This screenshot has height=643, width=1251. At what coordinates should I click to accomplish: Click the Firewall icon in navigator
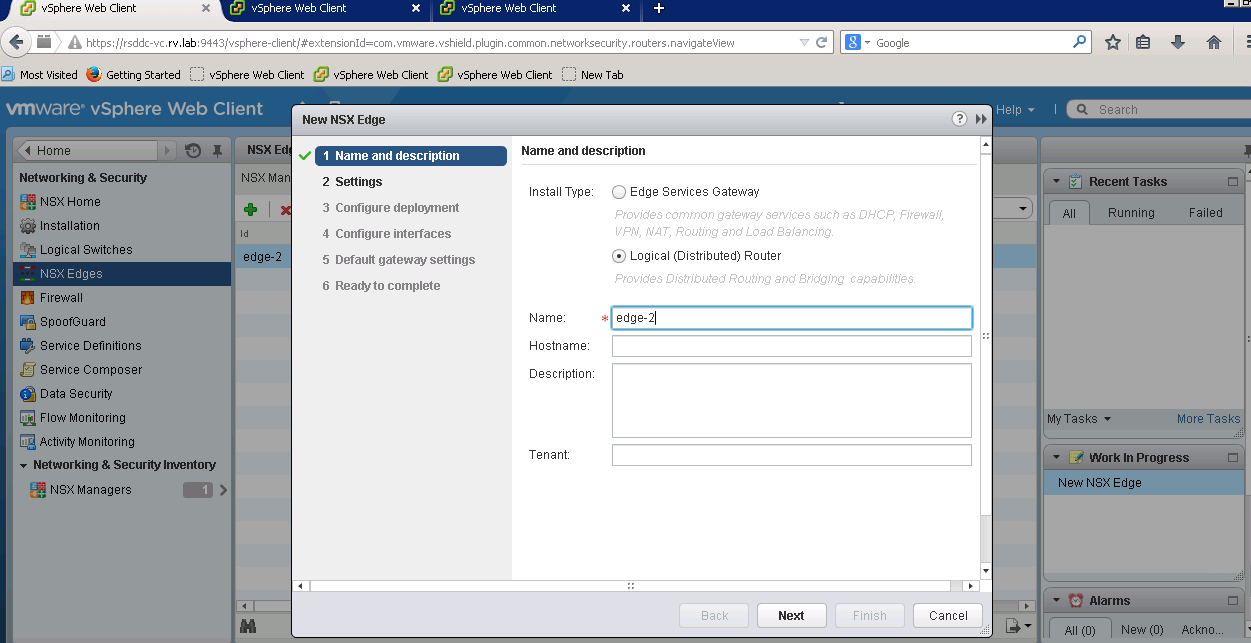pos(28,298)
